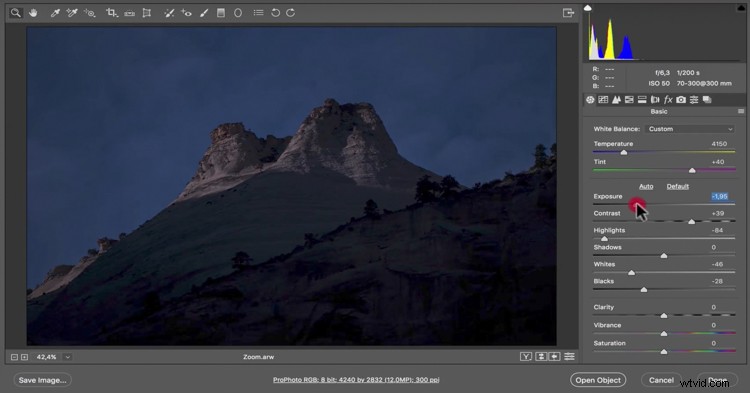Open the White Balance dropdown

pos(690,129)
